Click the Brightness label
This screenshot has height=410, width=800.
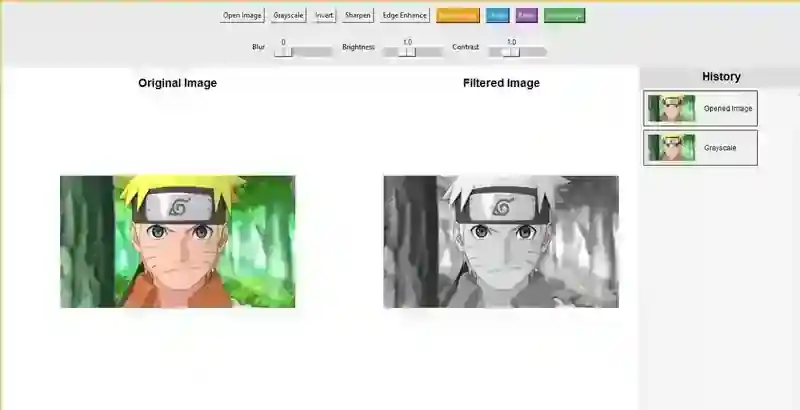click(x=358, y=47)
